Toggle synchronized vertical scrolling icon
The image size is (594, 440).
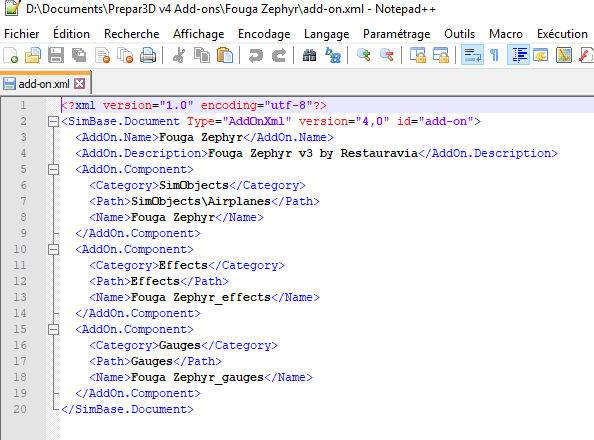[418, 55]
